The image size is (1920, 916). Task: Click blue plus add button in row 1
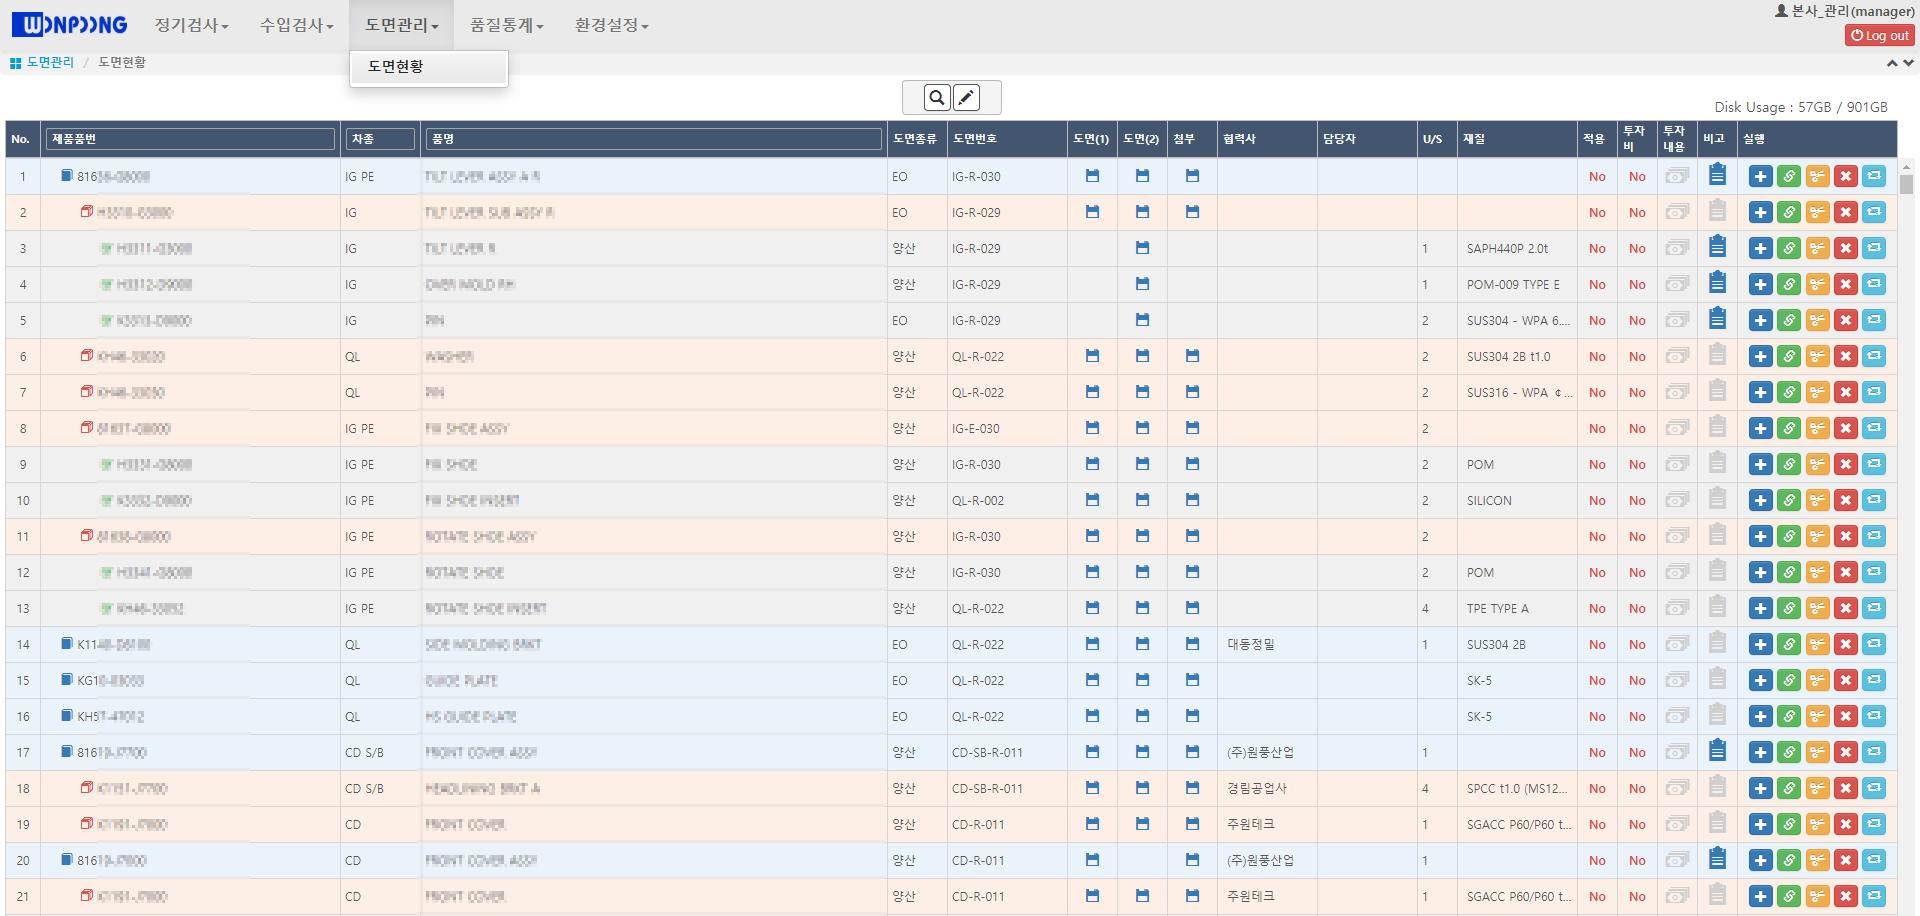(x=1760, y=177)
